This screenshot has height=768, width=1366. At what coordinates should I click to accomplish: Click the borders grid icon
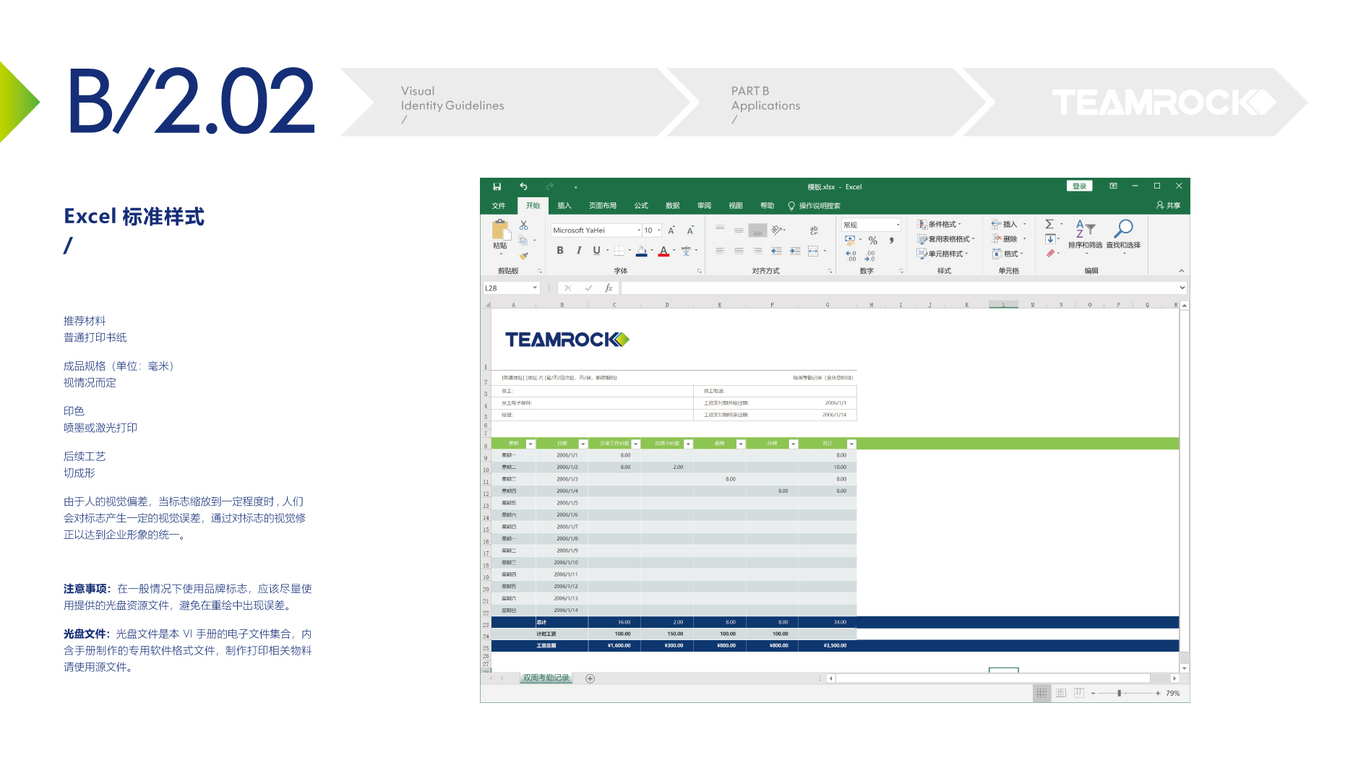coord(618,251)
